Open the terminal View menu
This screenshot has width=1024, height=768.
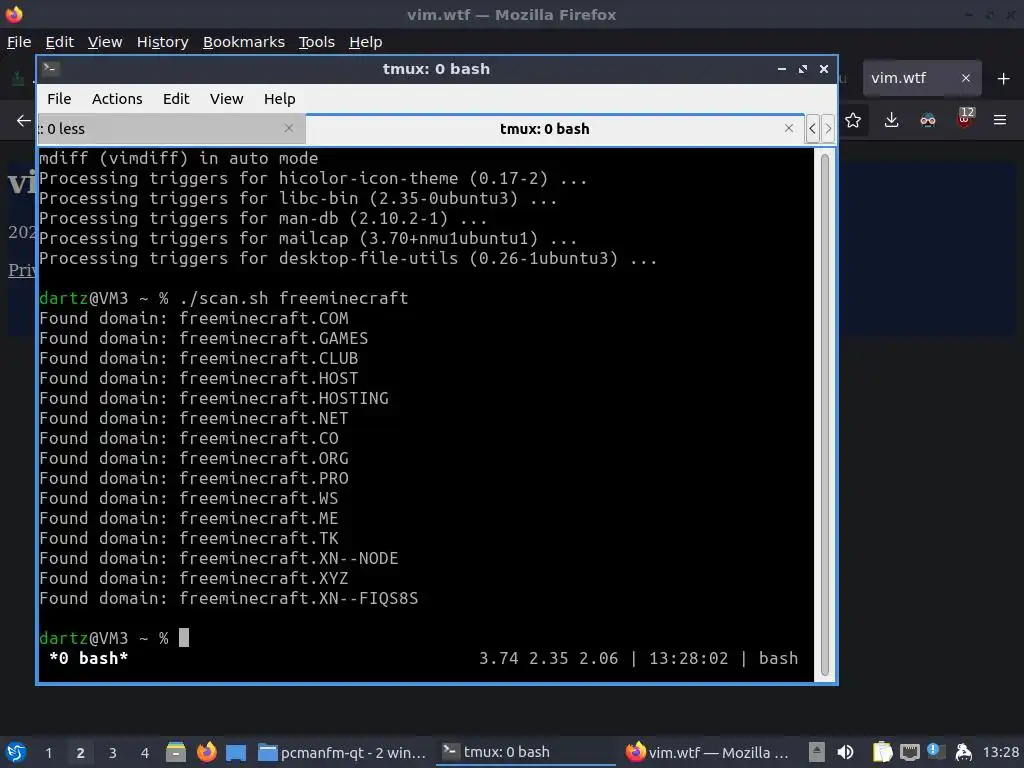(226, 99)
